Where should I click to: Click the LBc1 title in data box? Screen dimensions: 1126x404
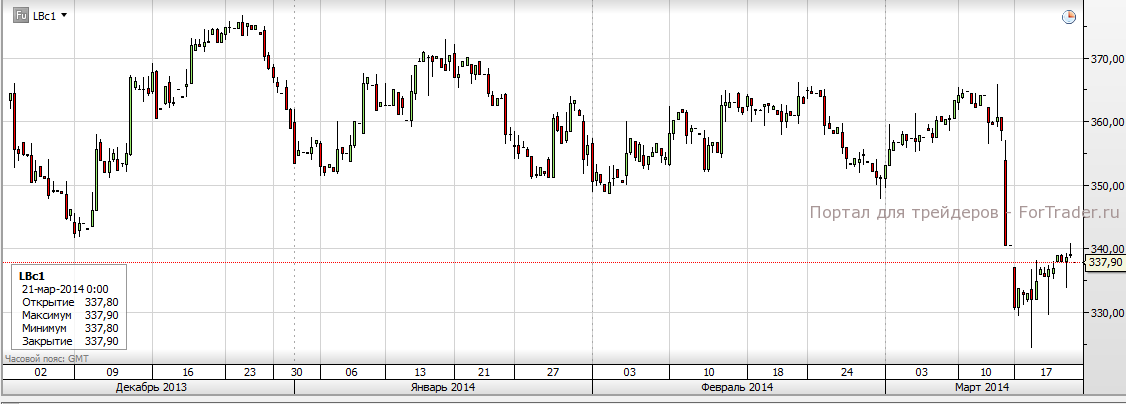[x=32, y=276]
